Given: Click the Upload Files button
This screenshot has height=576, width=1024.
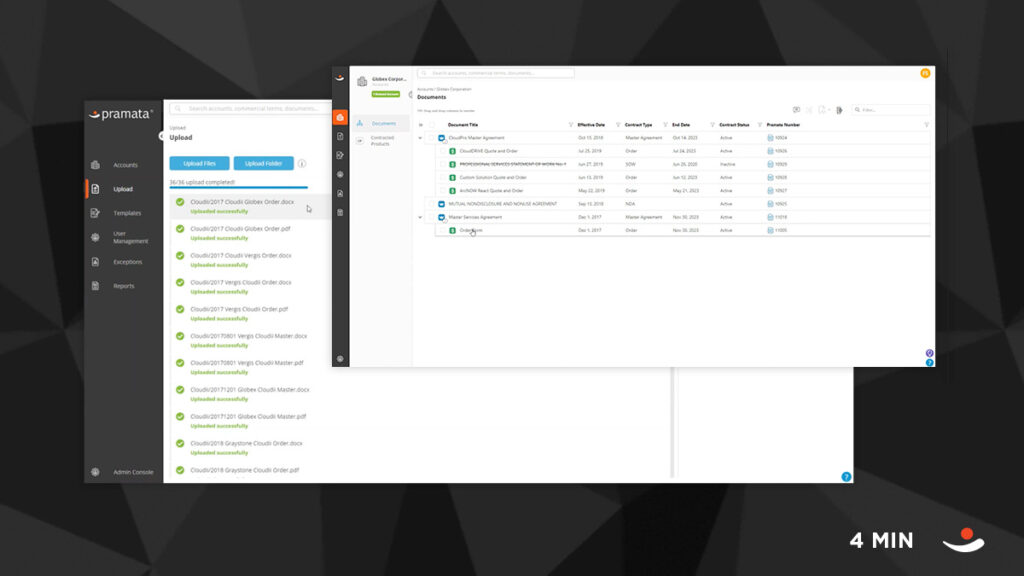Looking at the screenshot, I should [199, 162].
